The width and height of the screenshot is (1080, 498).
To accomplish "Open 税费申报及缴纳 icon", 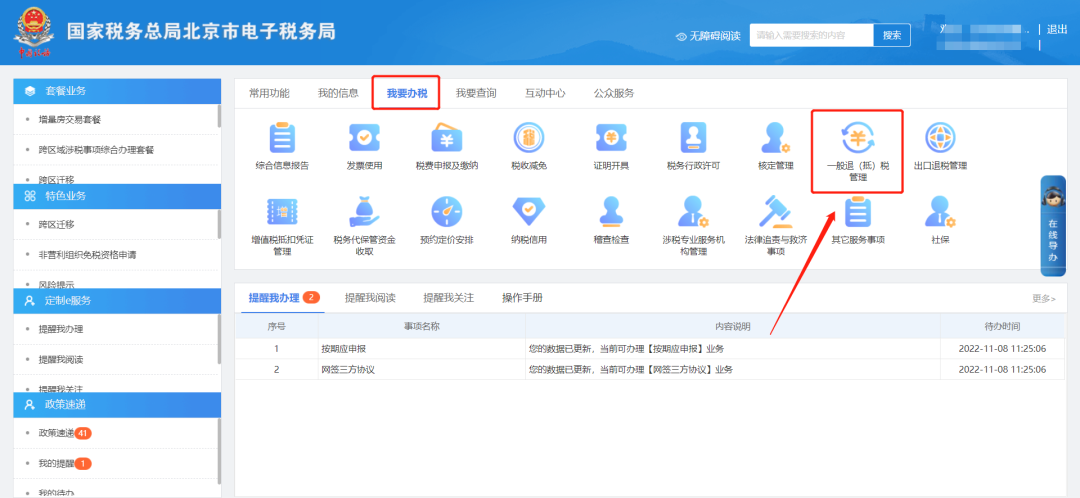I will click(446, 138).
